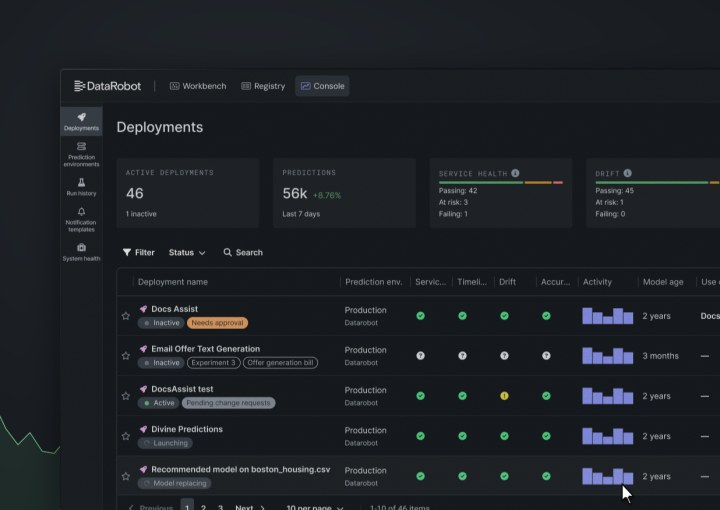Image resolution: width=720 pixels, height=510 pixels.
Task: Star the DocsAssist test deployment
Action: (x=126, y=396)
